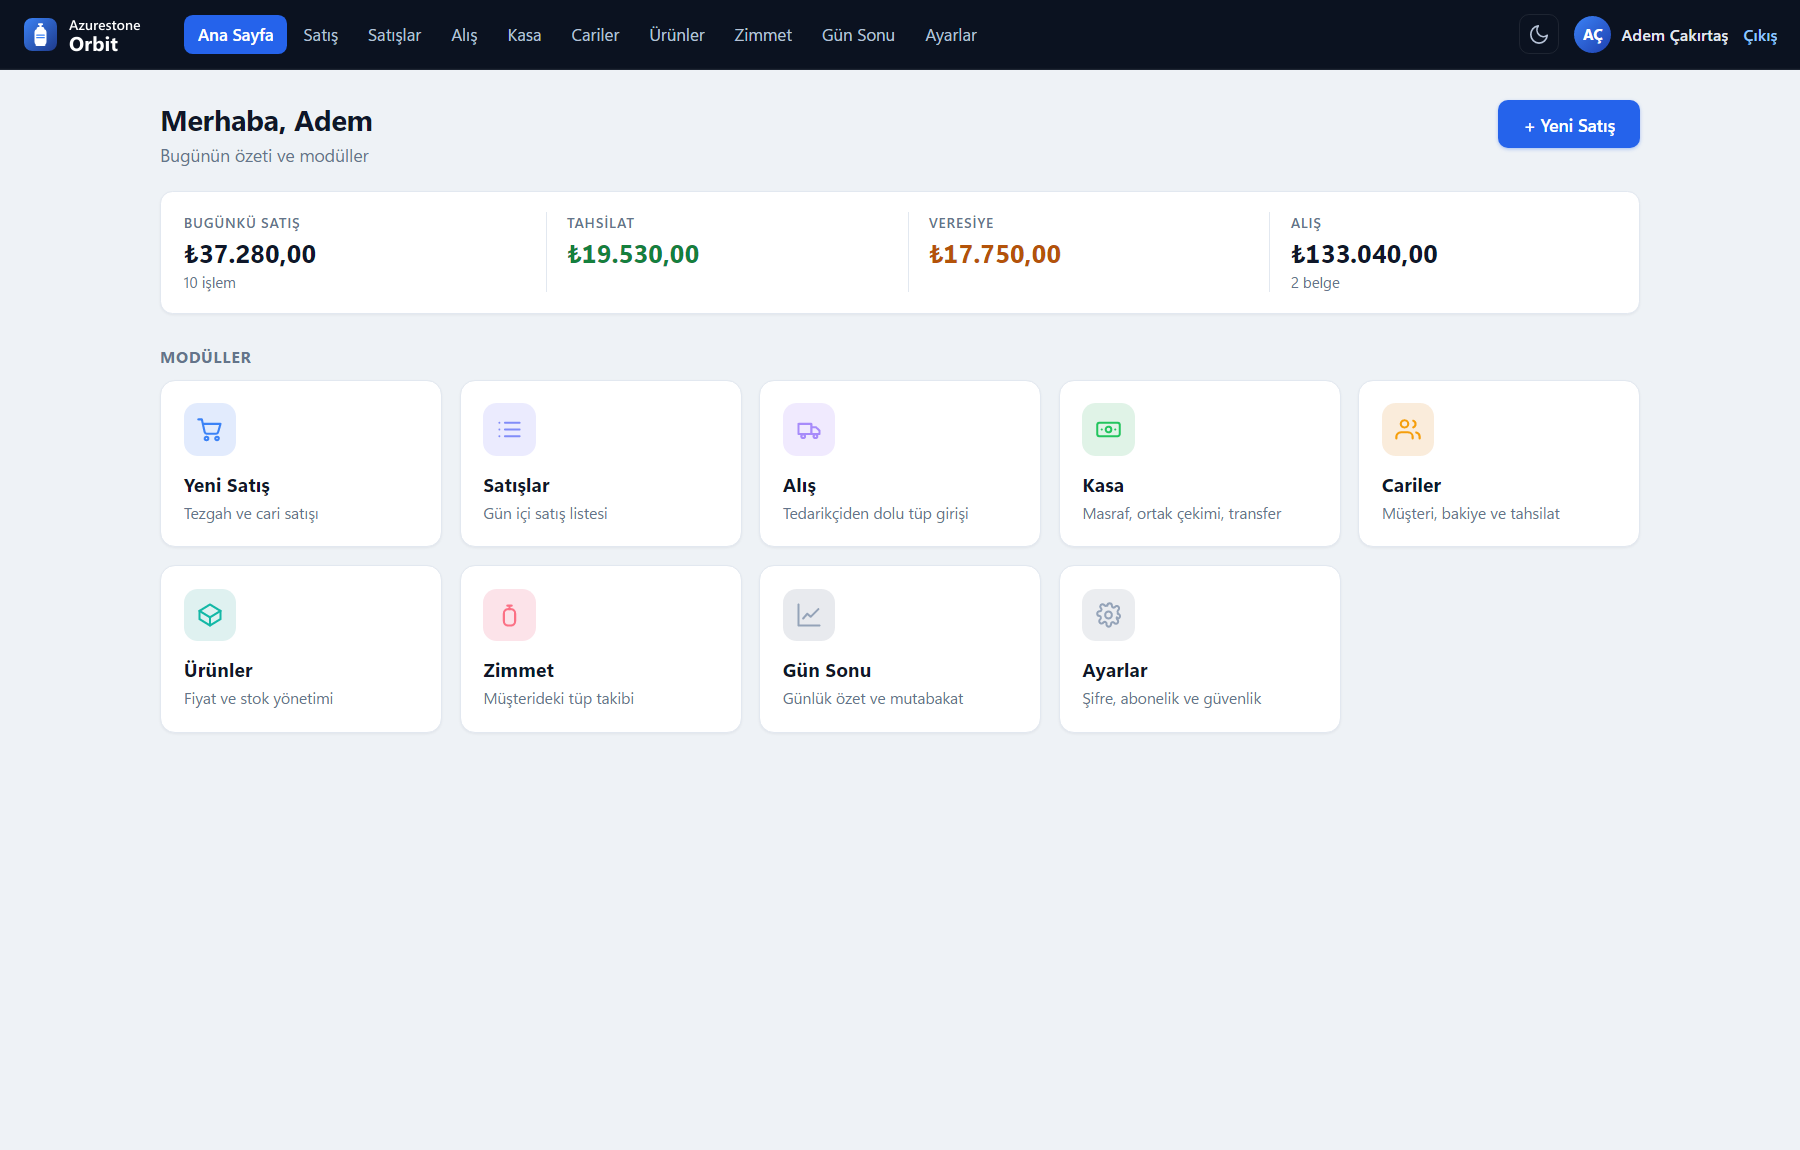
Task: Click 'Masraf, ortak çekimi, transfer' description
Action: [1181, 514]
